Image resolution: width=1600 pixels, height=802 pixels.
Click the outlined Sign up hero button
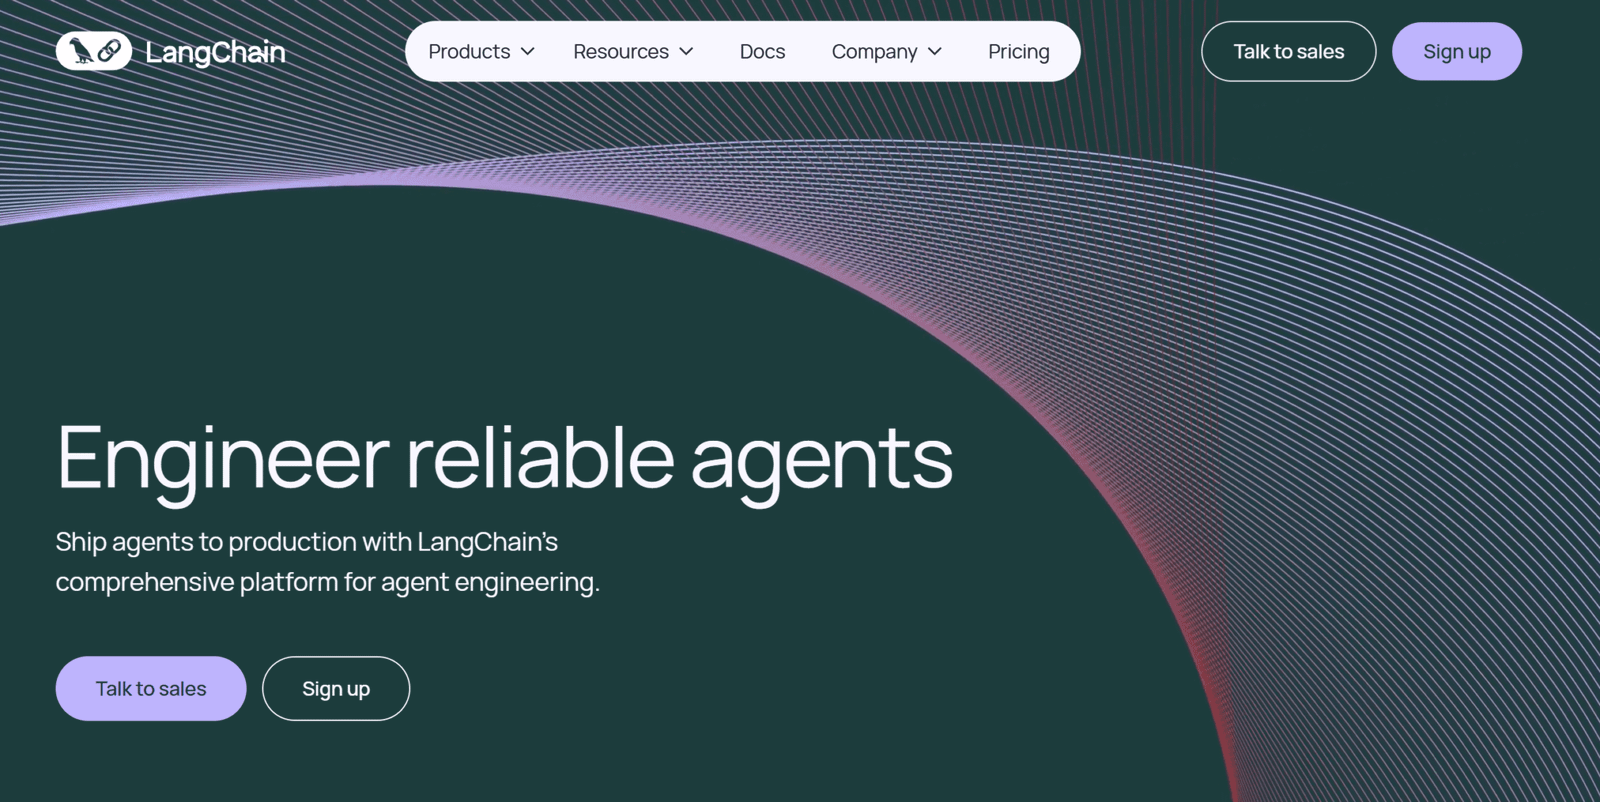[336, 688]
